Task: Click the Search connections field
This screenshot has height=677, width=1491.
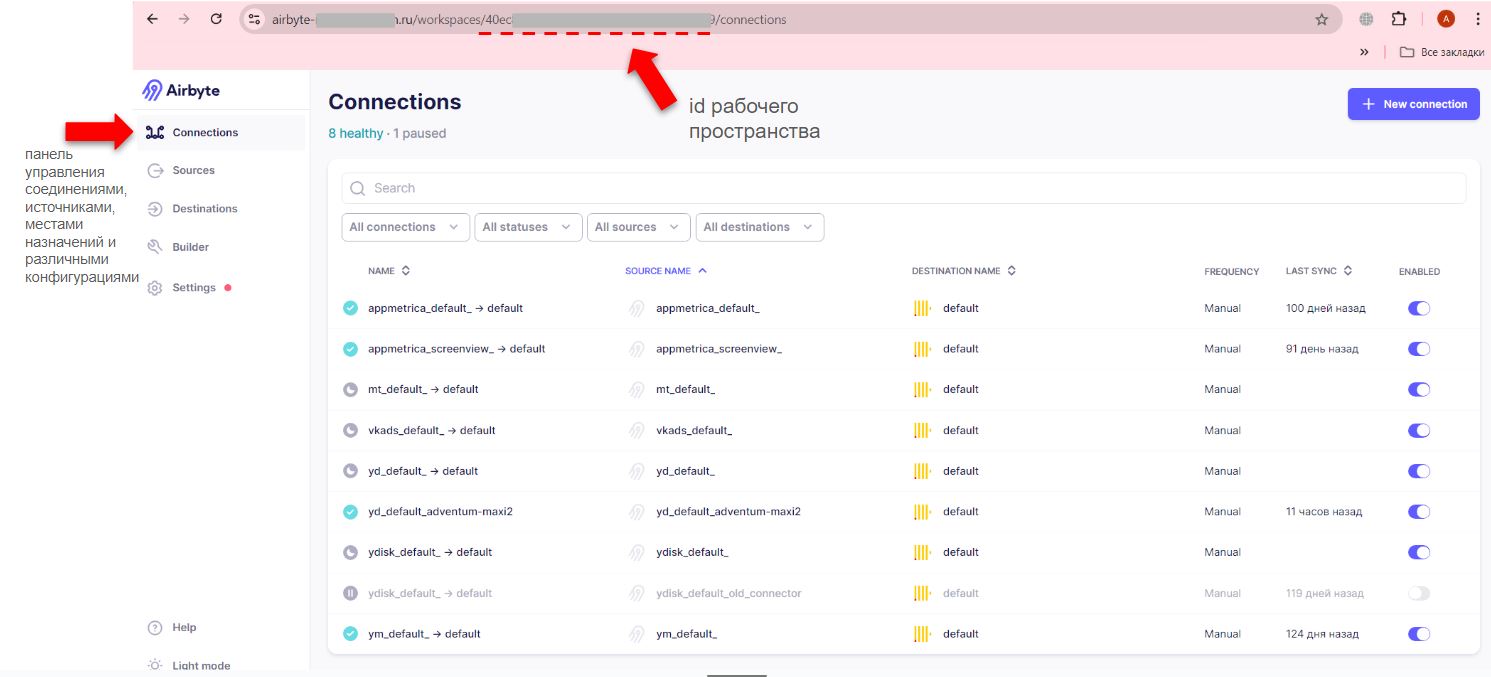Action: [x=904, y=188]
